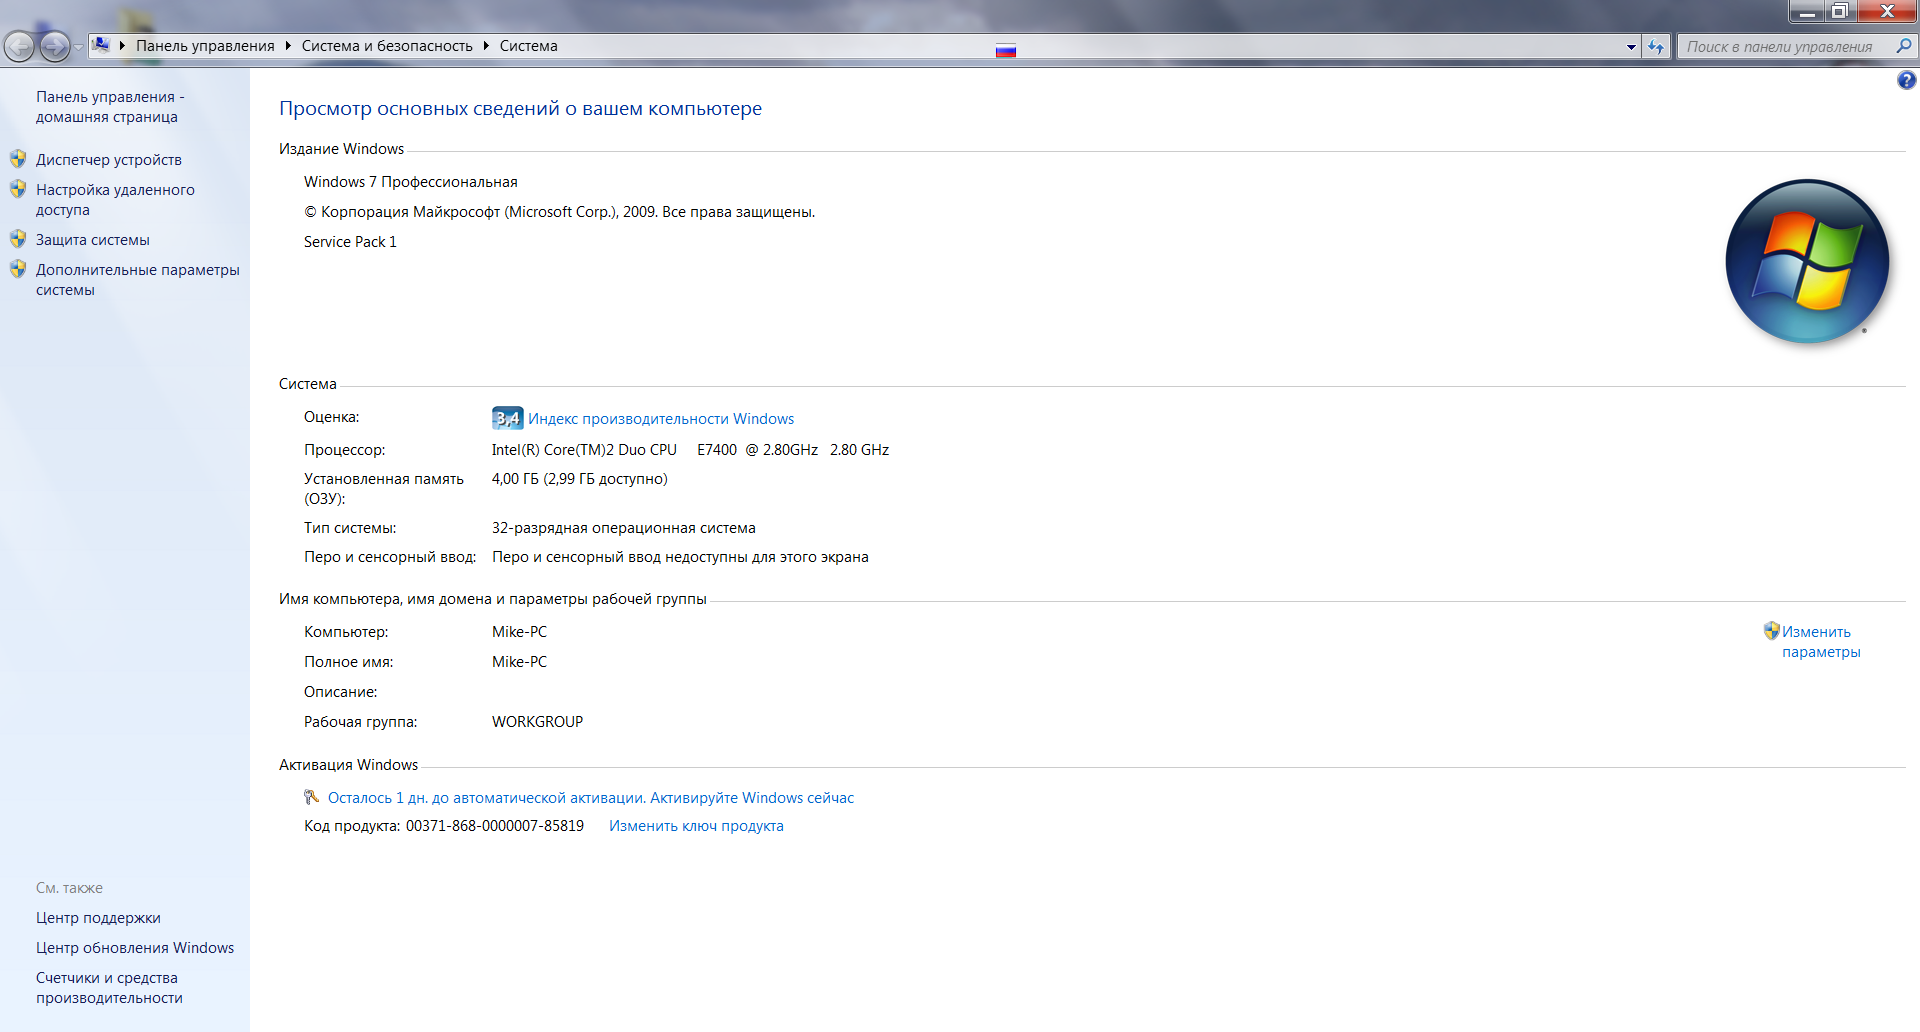The height and width of the screenshot is (1032, 1920).
Task: Minimize the System window
Action: point(1806,11)
